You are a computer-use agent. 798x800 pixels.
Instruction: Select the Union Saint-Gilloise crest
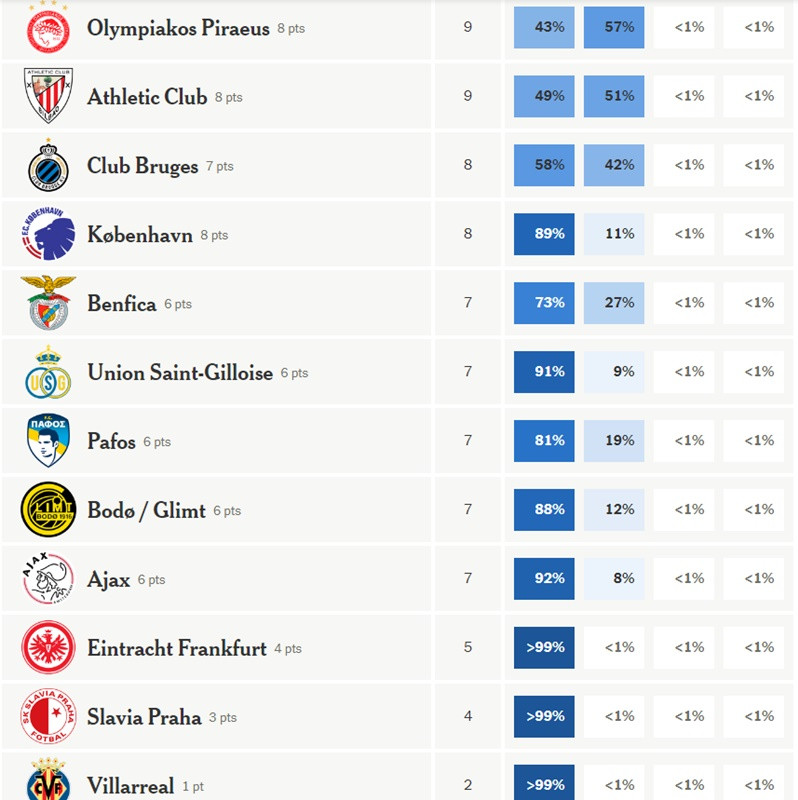click(48, 372)
